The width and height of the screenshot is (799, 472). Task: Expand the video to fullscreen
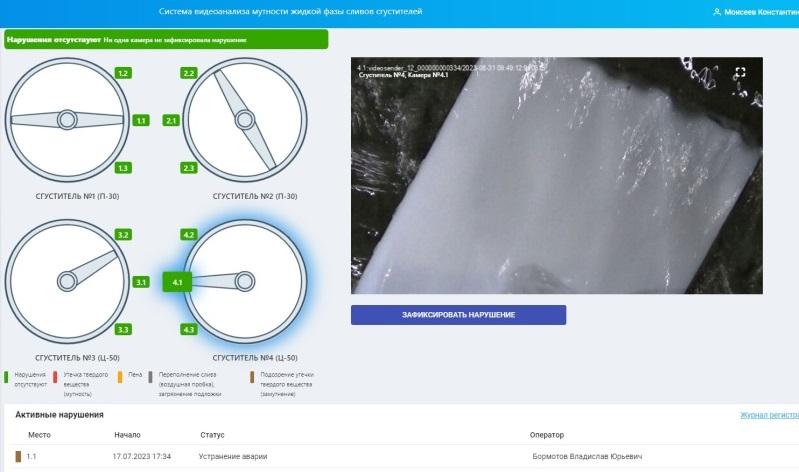[x=741, y=72]
